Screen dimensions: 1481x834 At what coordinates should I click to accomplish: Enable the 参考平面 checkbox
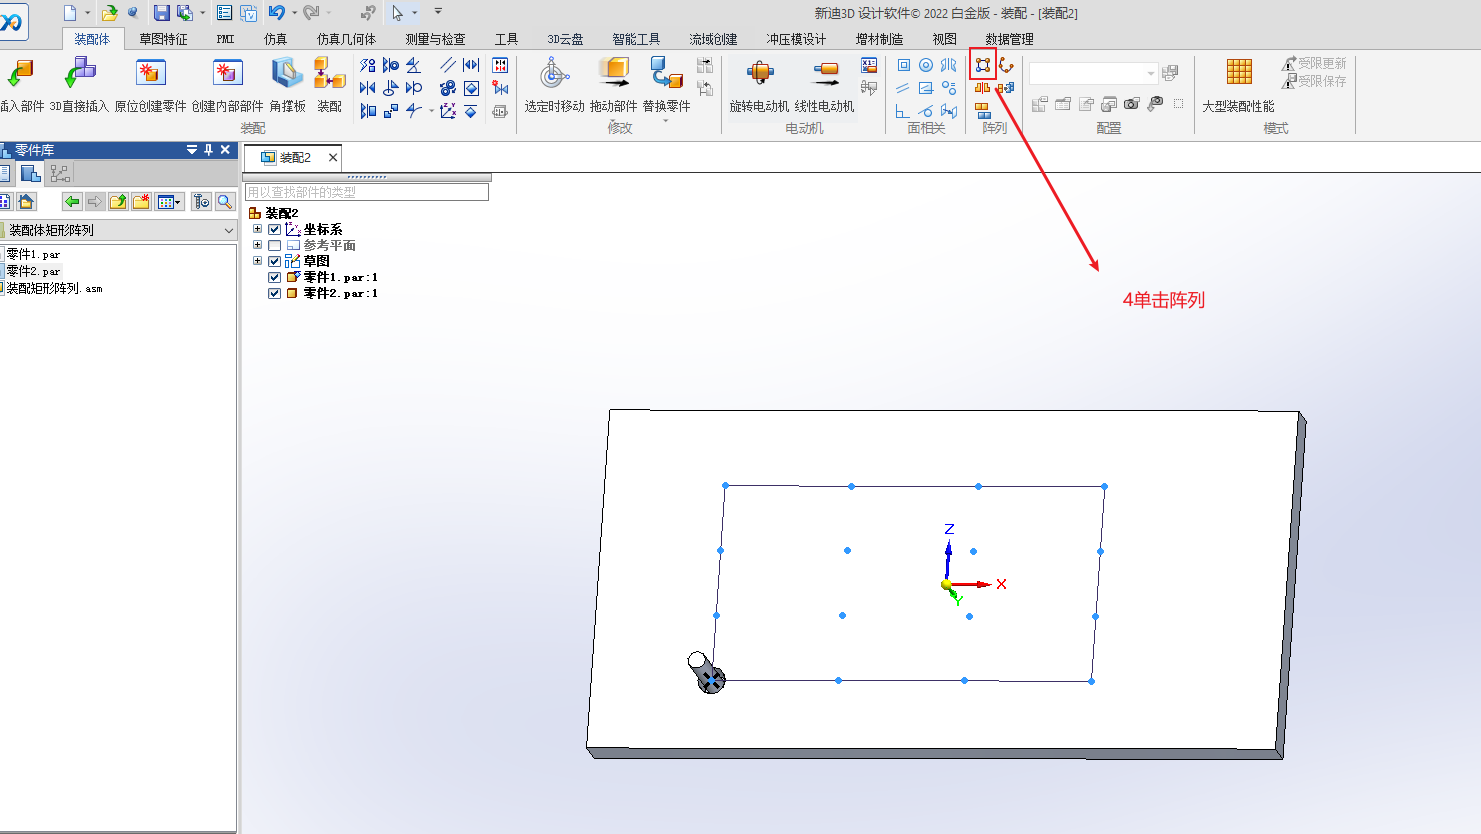pyautogui.click(x=275, y=246)
